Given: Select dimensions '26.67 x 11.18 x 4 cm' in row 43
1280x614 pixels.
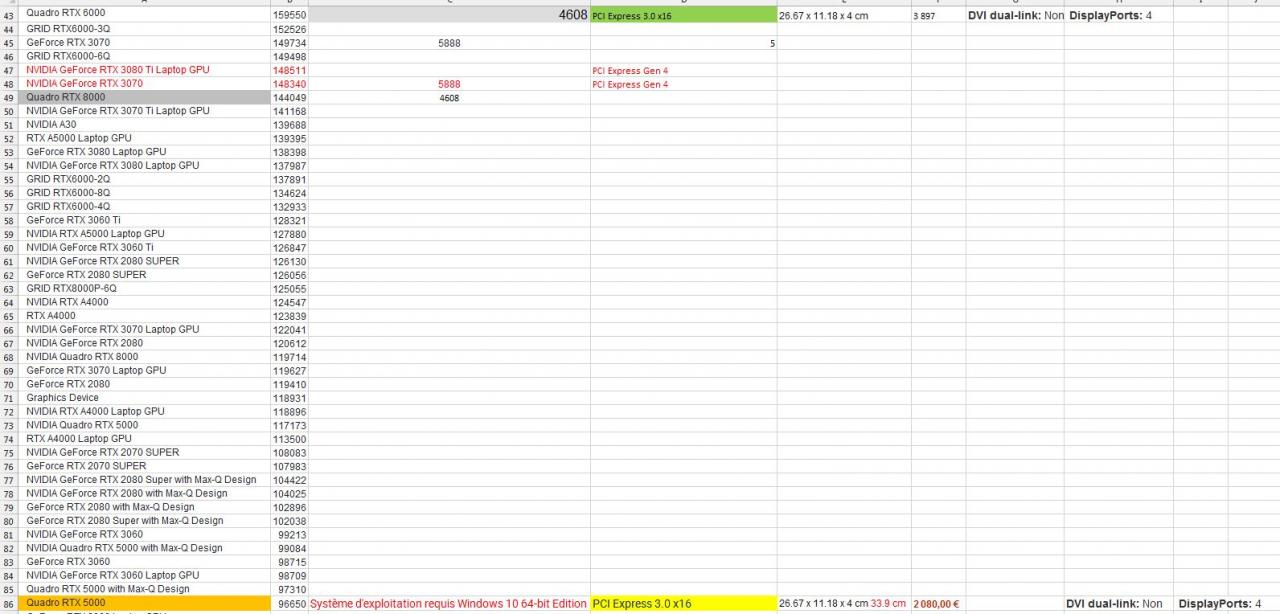Looking at the screenshot, I should pos(844,16).
